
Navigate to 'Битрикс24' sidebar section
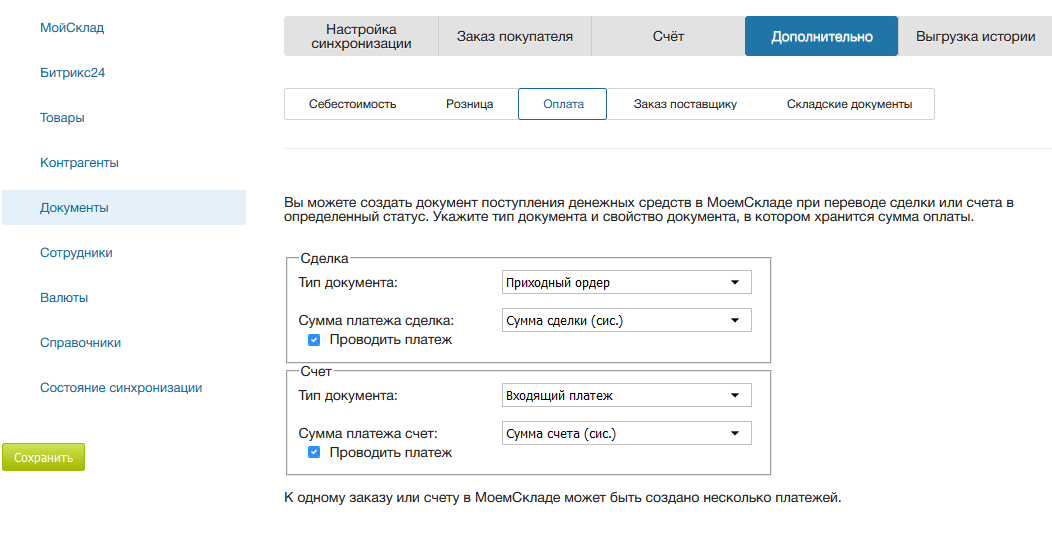click(x=73, y=72)
